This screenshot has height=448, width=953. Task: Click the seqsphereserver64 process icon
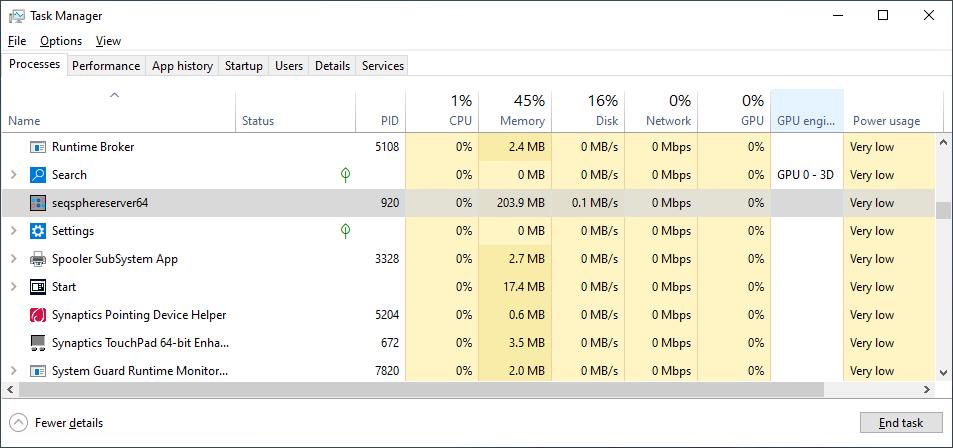pos(38,203)
